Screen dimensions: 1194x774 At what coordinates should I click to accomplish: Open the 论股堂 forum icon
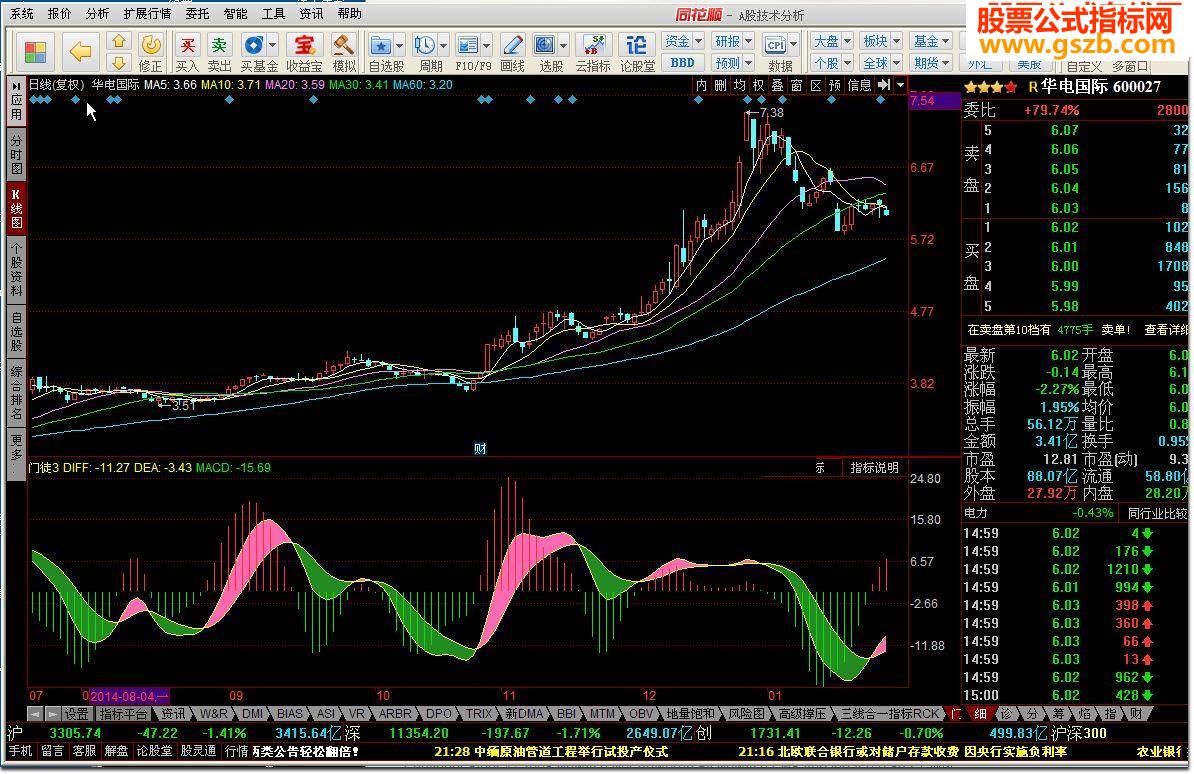(637, 46)
